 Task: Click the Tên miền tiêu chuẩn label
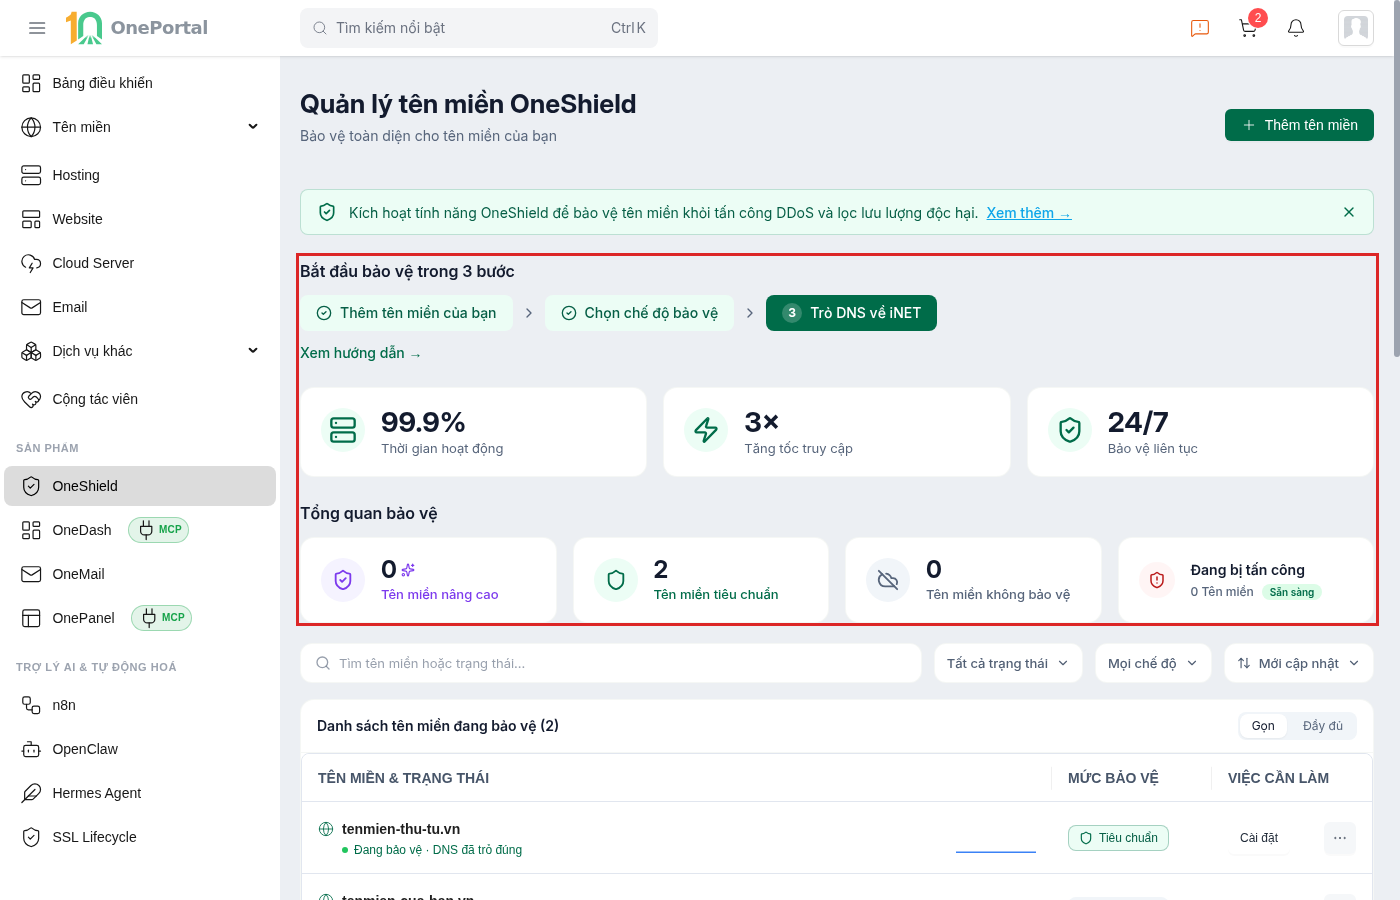point(716,594)
